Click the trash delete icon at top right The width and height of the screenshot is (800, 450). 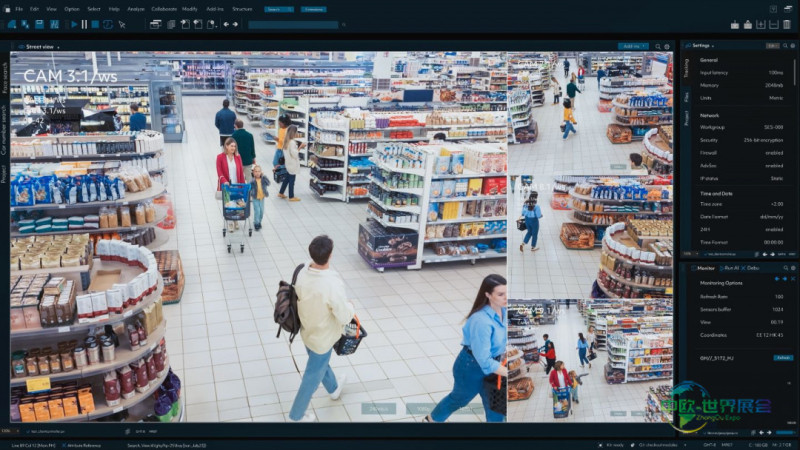click(x=789, y=24)
